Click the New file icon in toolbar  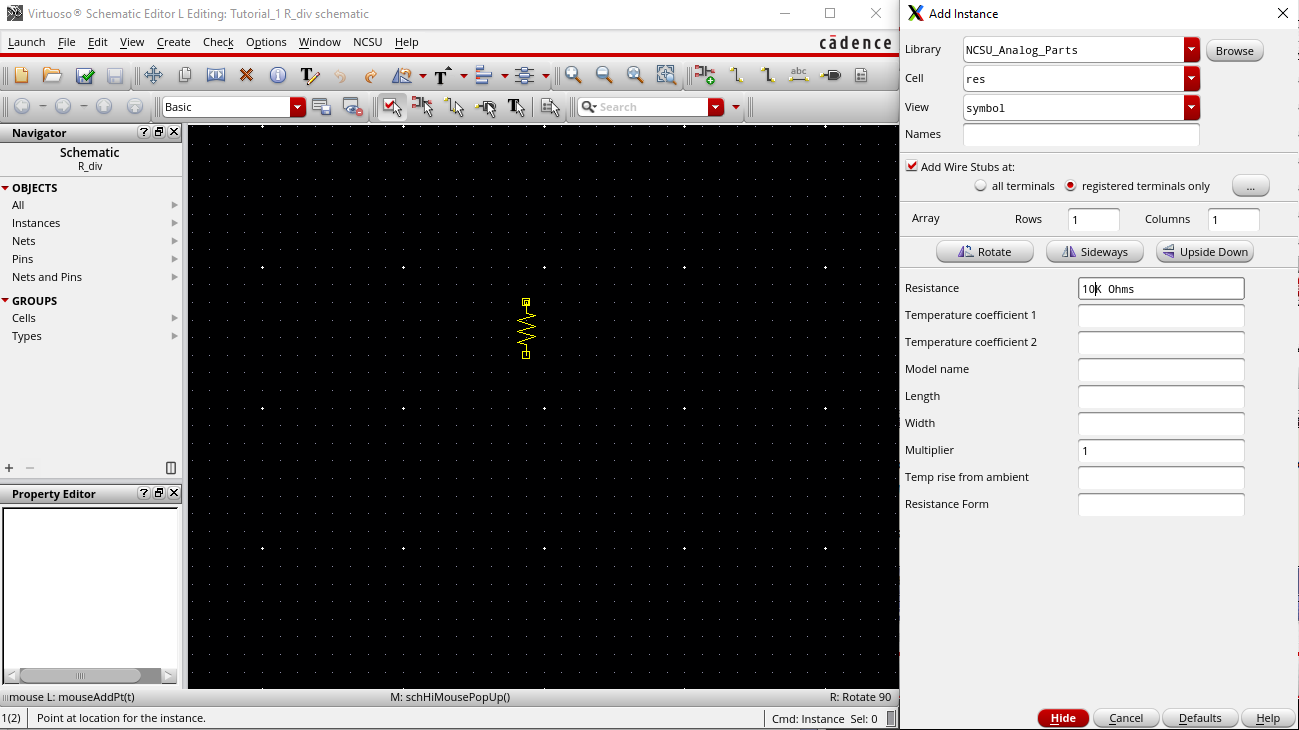click(21, 75)
